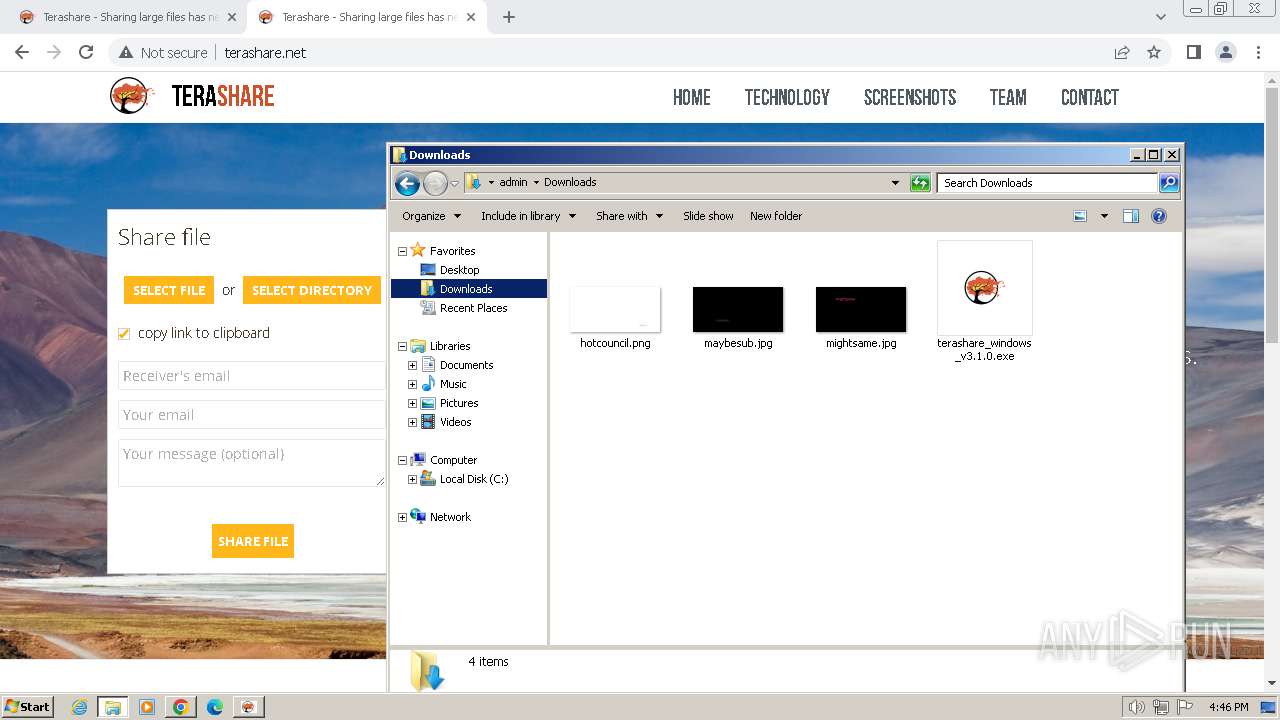
Task: Select Computer in navigation tree
Action: (453, 460)
